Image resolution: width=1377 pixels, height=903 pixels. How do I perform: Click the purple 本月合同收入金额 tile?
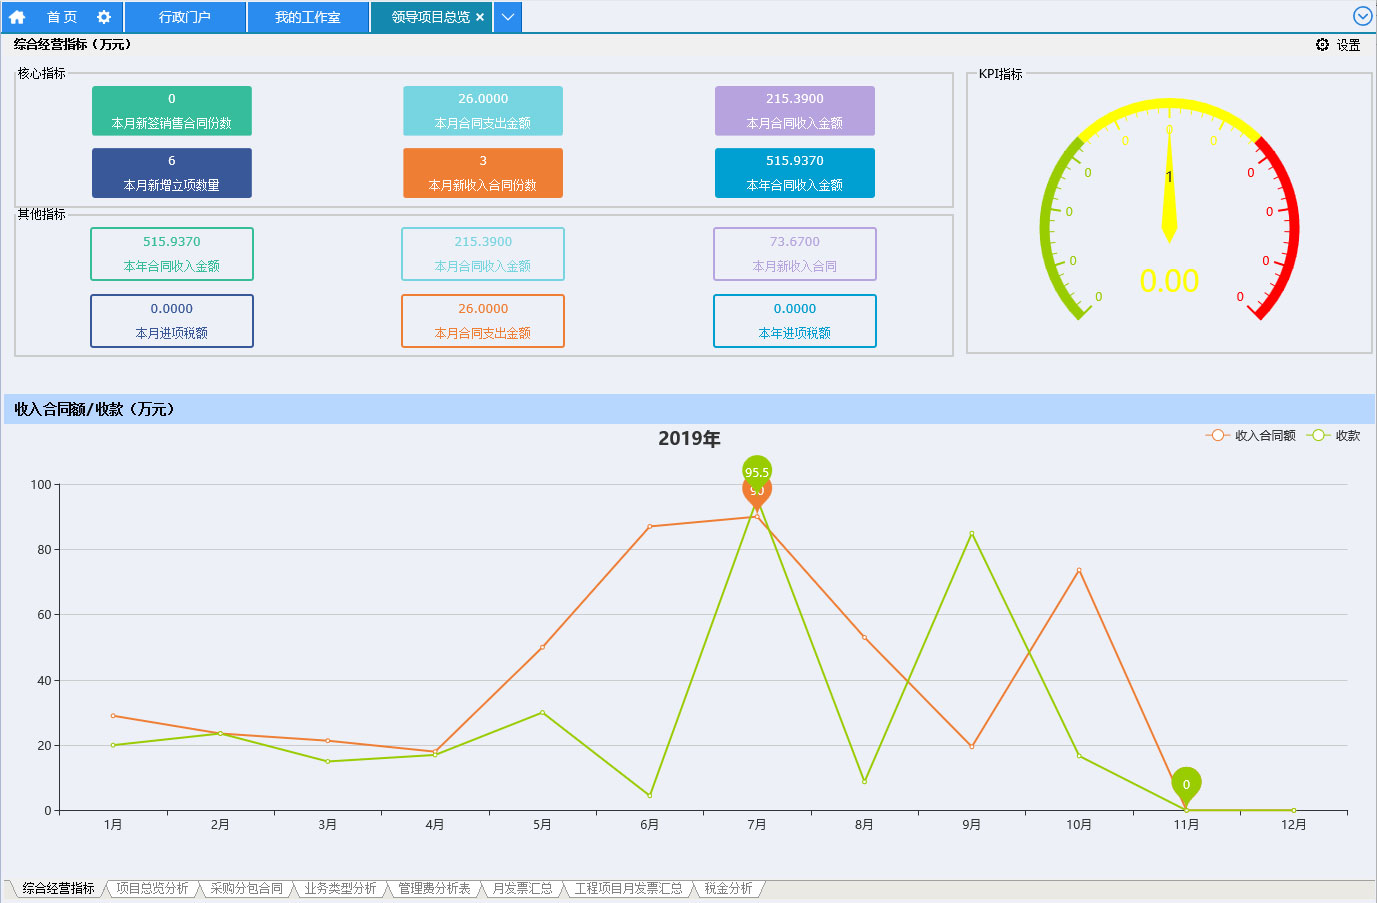click(795, 111)
